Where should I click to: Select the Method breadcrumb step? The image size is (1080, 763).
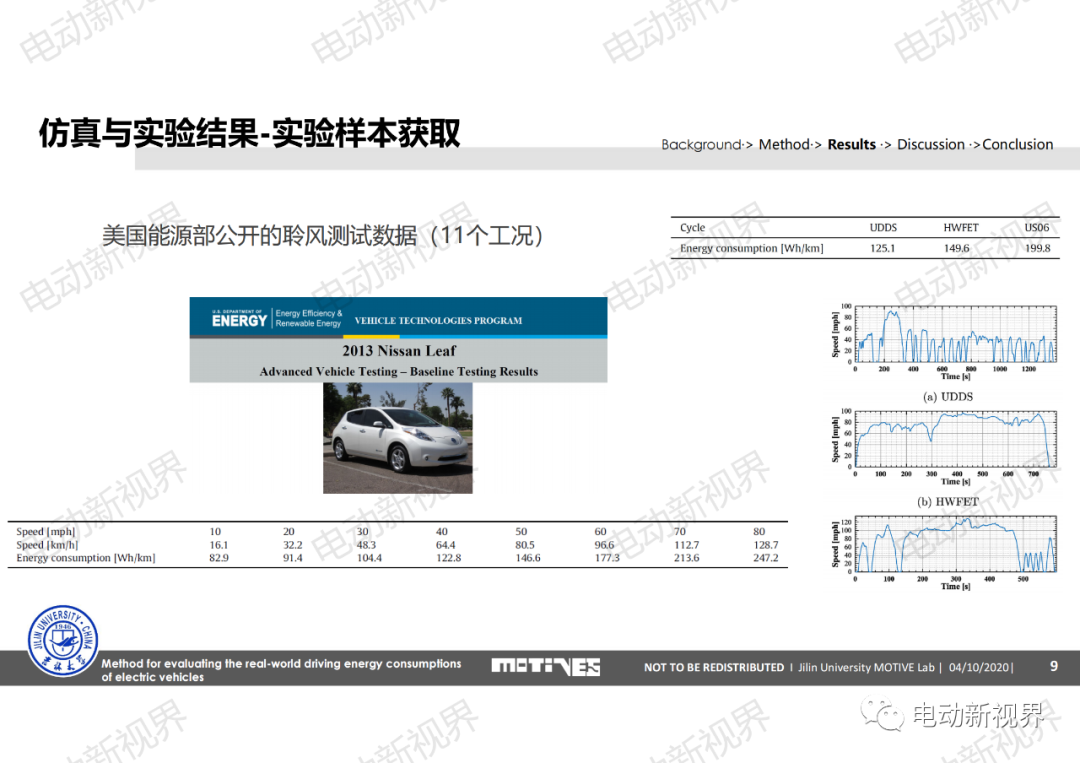pyautogui.click(x=784, y=145)
